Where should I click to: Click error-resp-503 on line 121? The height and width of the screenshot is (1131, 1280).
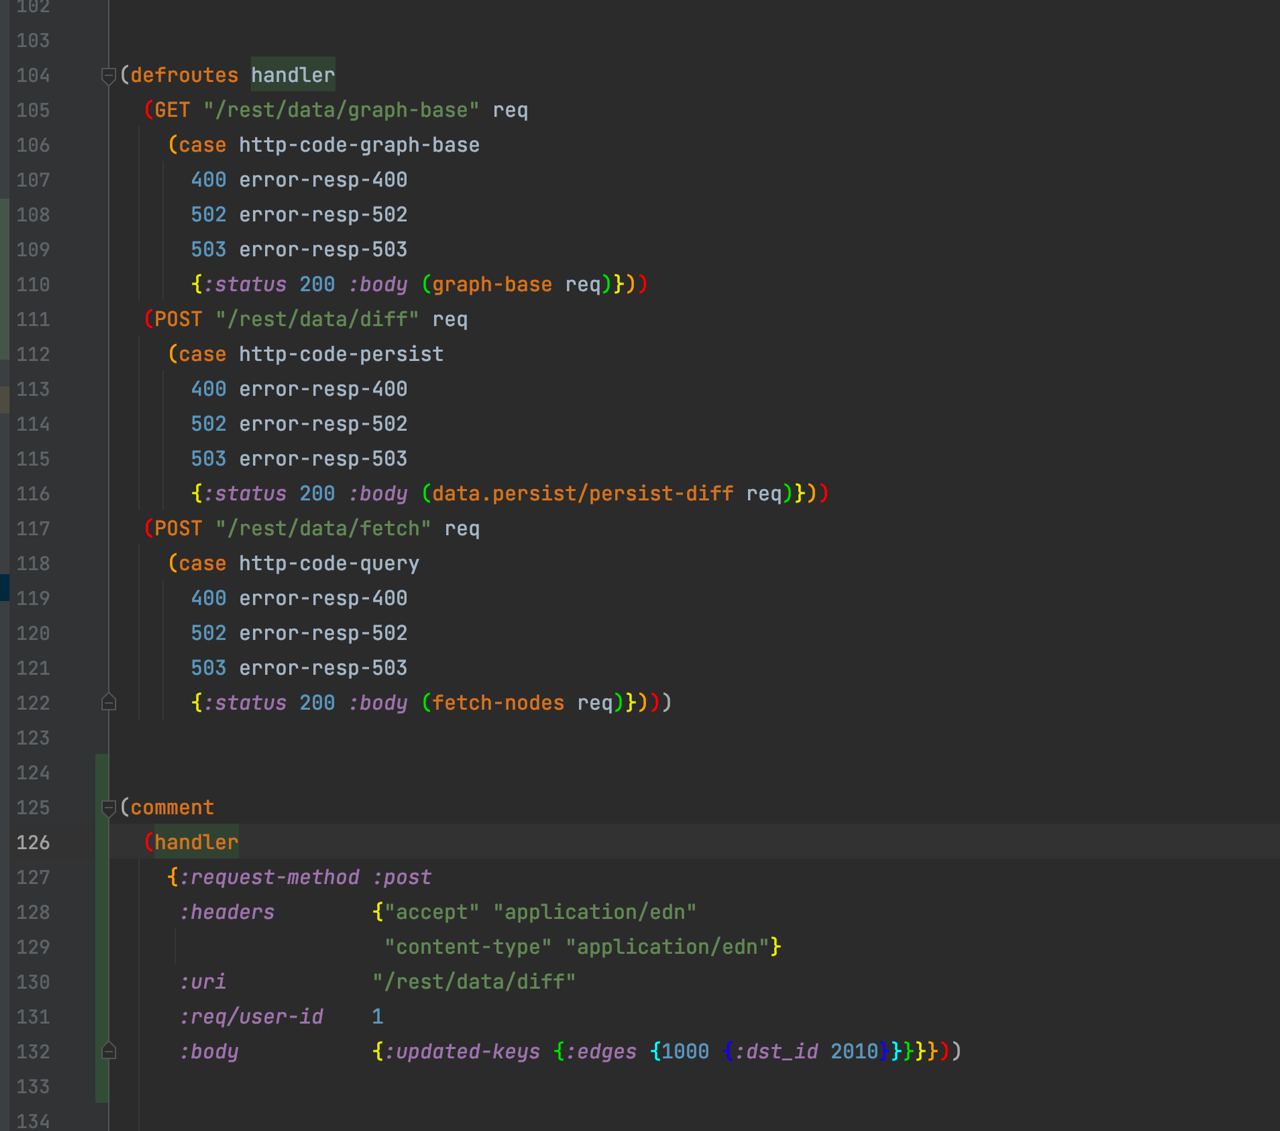pyautogui.click(x=323, y=668)
